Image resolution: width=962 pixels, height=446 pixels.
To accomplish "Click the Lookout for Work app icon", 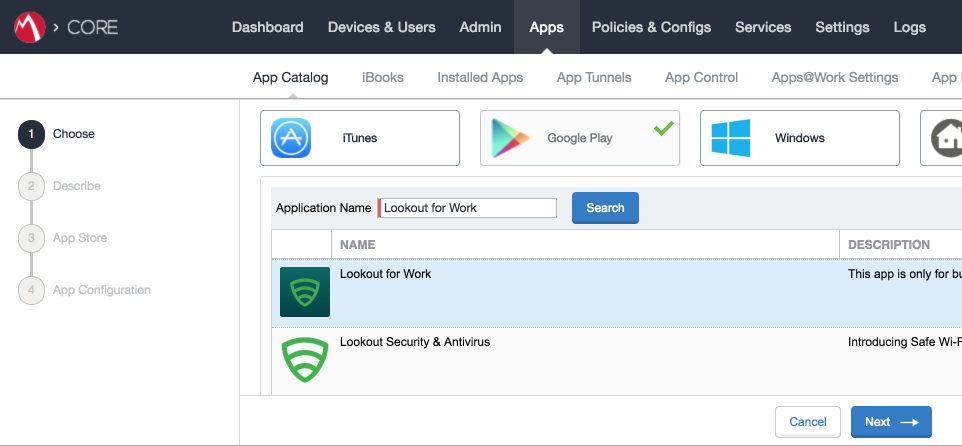I will tap(305, 292).
